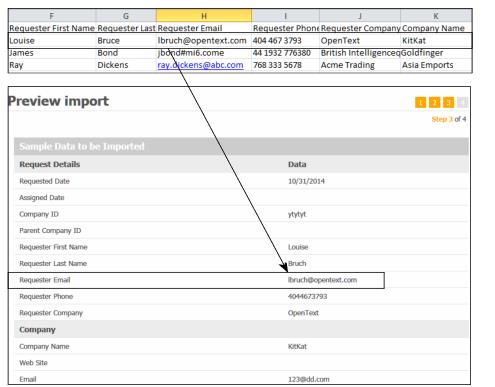Viewport: 495px width, 387px height.
Task: Select column J header
Action: (x=360, y=16)
